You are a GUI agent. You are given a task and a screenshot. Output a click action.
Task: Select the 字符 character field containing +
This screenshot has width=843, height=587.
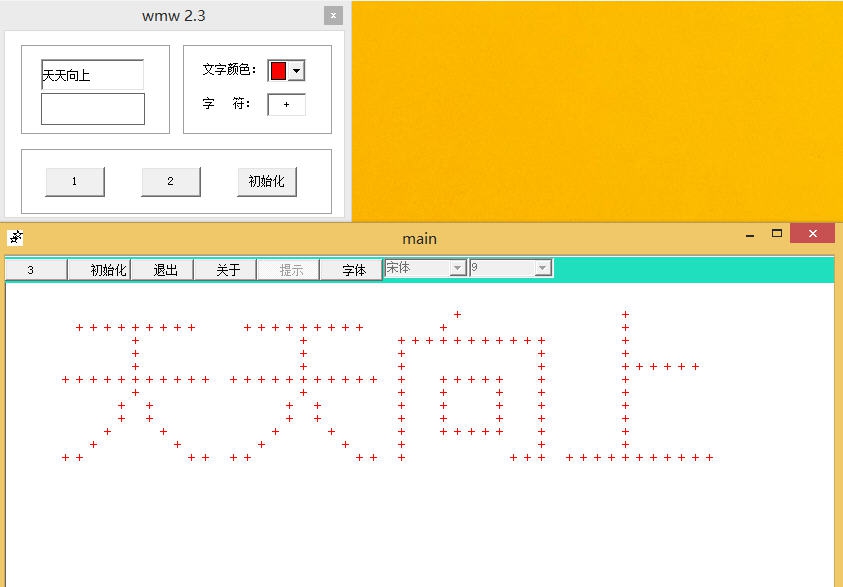[286, 103]
